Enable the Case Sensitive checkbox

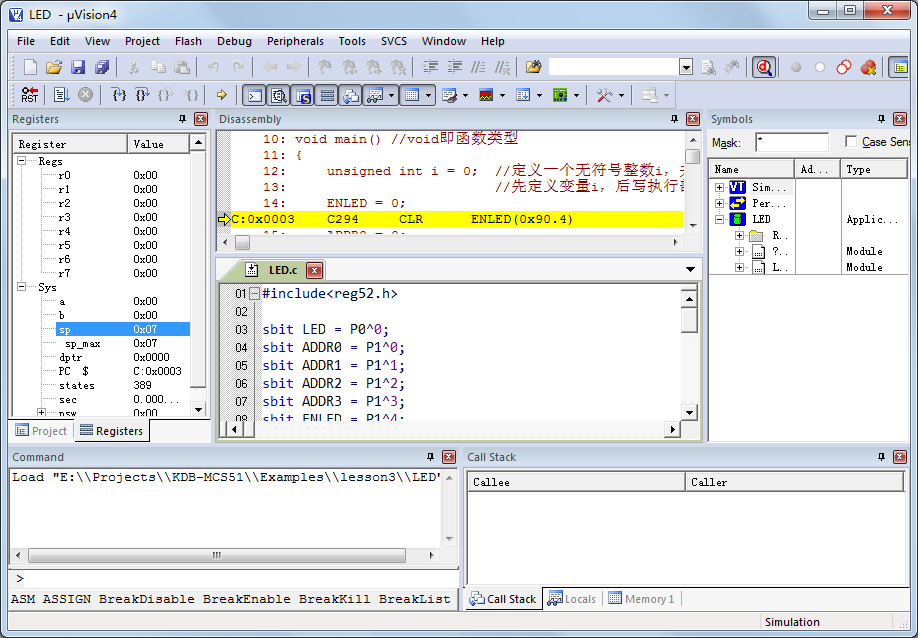pyautogui.click(x=851, y=142)
